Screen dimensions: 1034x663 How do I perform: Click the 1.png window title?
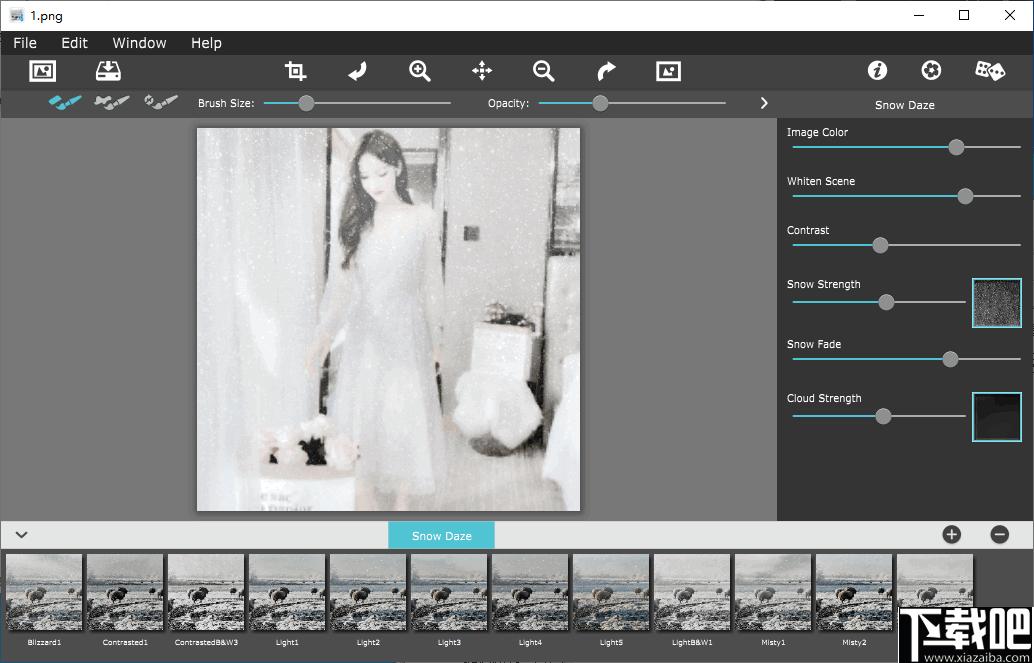[46, 16]
